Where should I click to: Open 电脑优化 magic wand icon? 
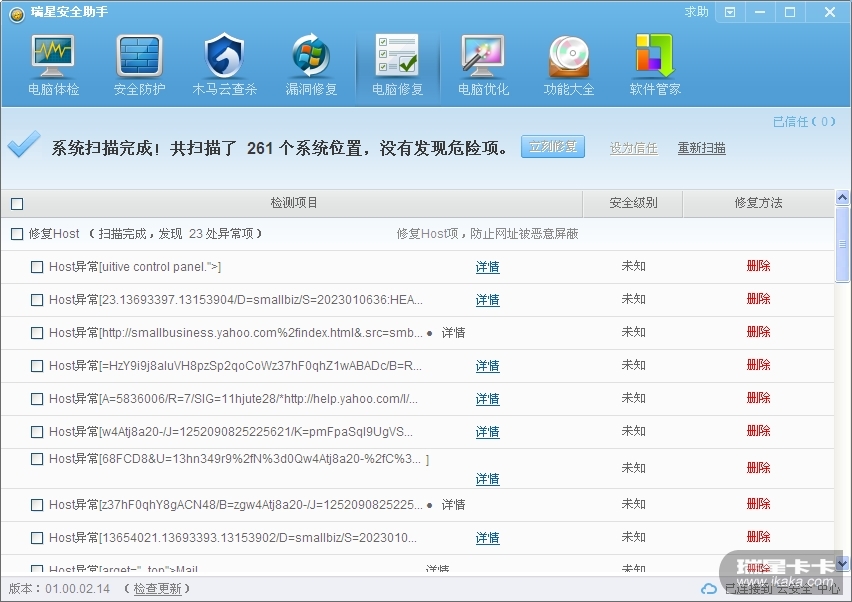[483, 57]
